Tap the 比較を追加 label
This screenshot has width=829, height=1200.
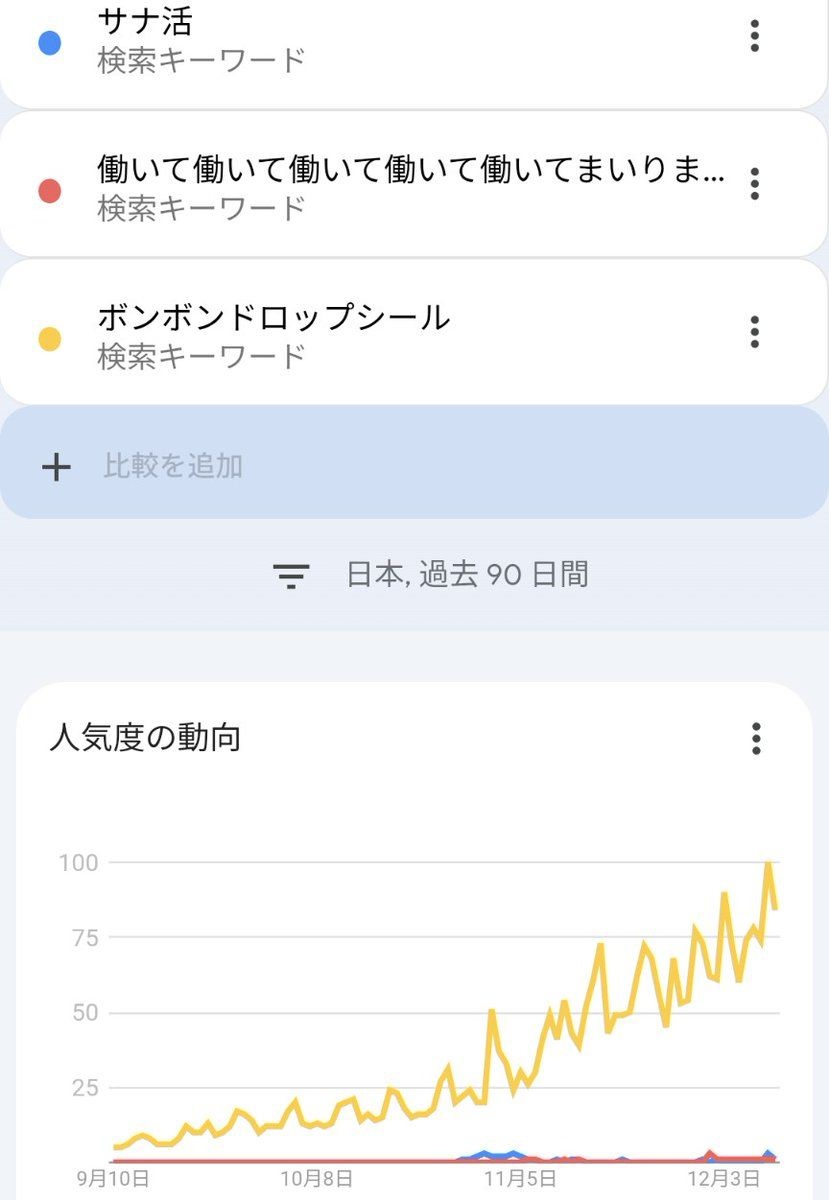pyautogui.click(x=173, y=466)
